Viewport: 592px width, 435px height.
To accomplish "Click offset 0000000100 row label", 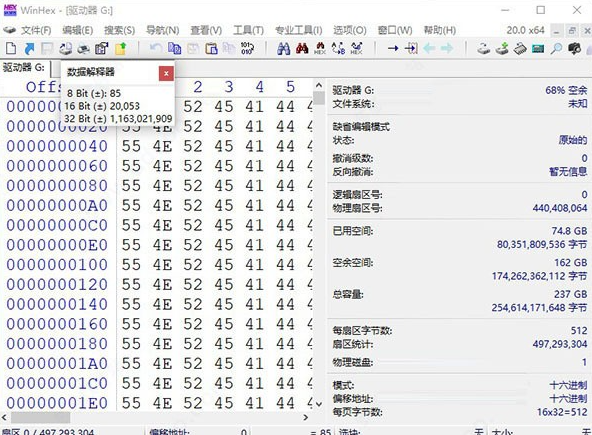I will pos(57,265).
